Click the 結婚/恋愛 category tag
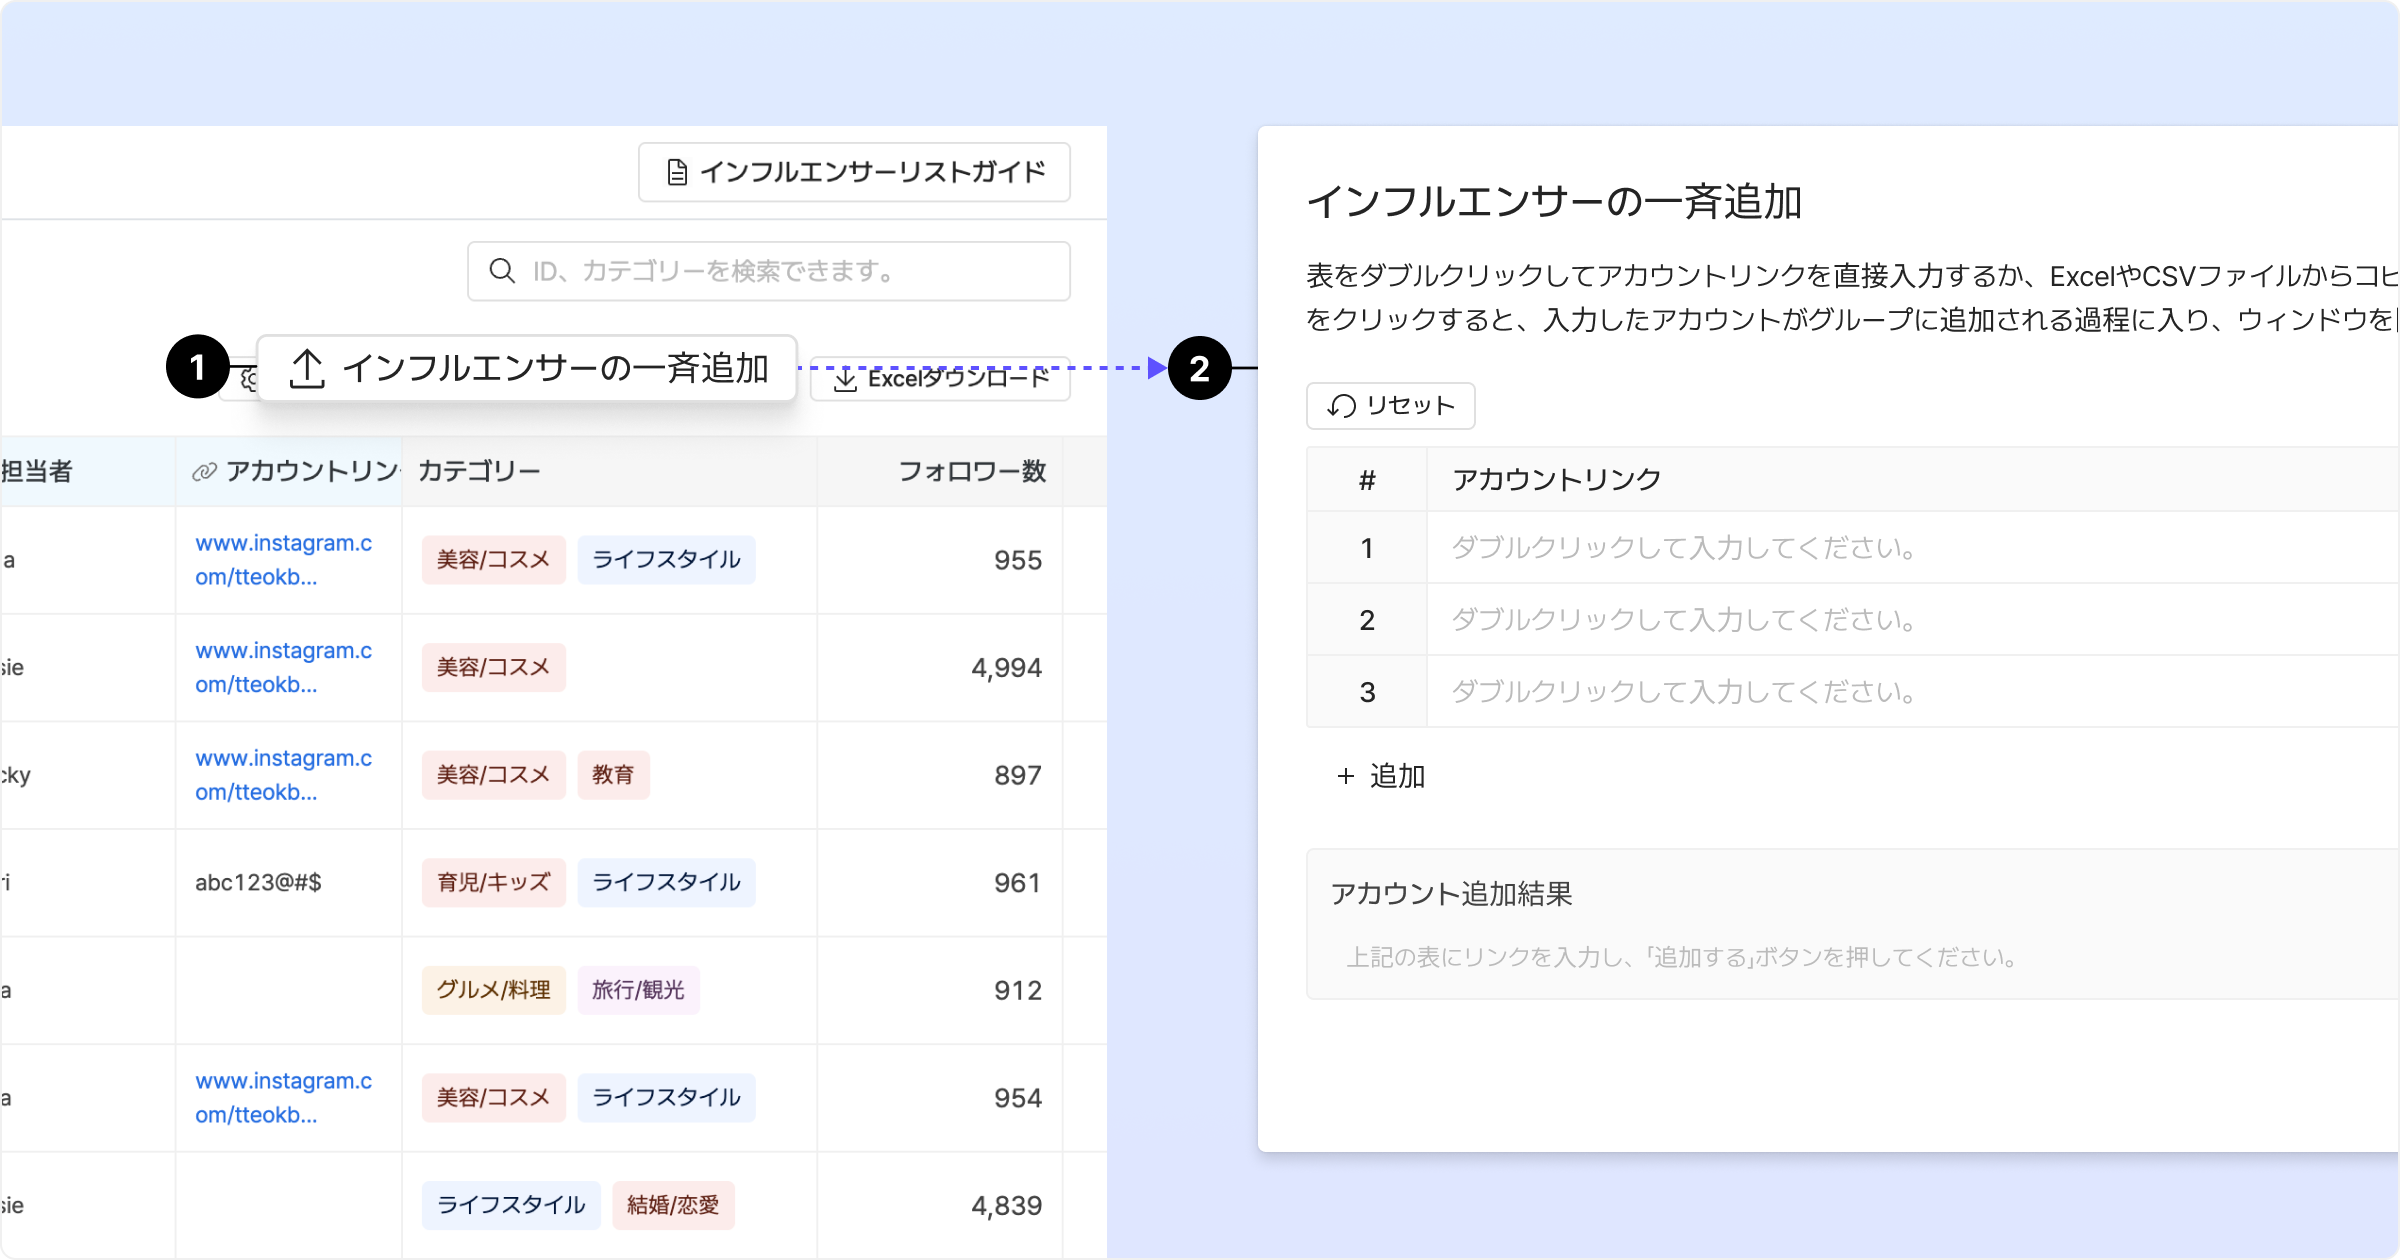This screenshot has width=2400, height=1260. coord(673,1205)
